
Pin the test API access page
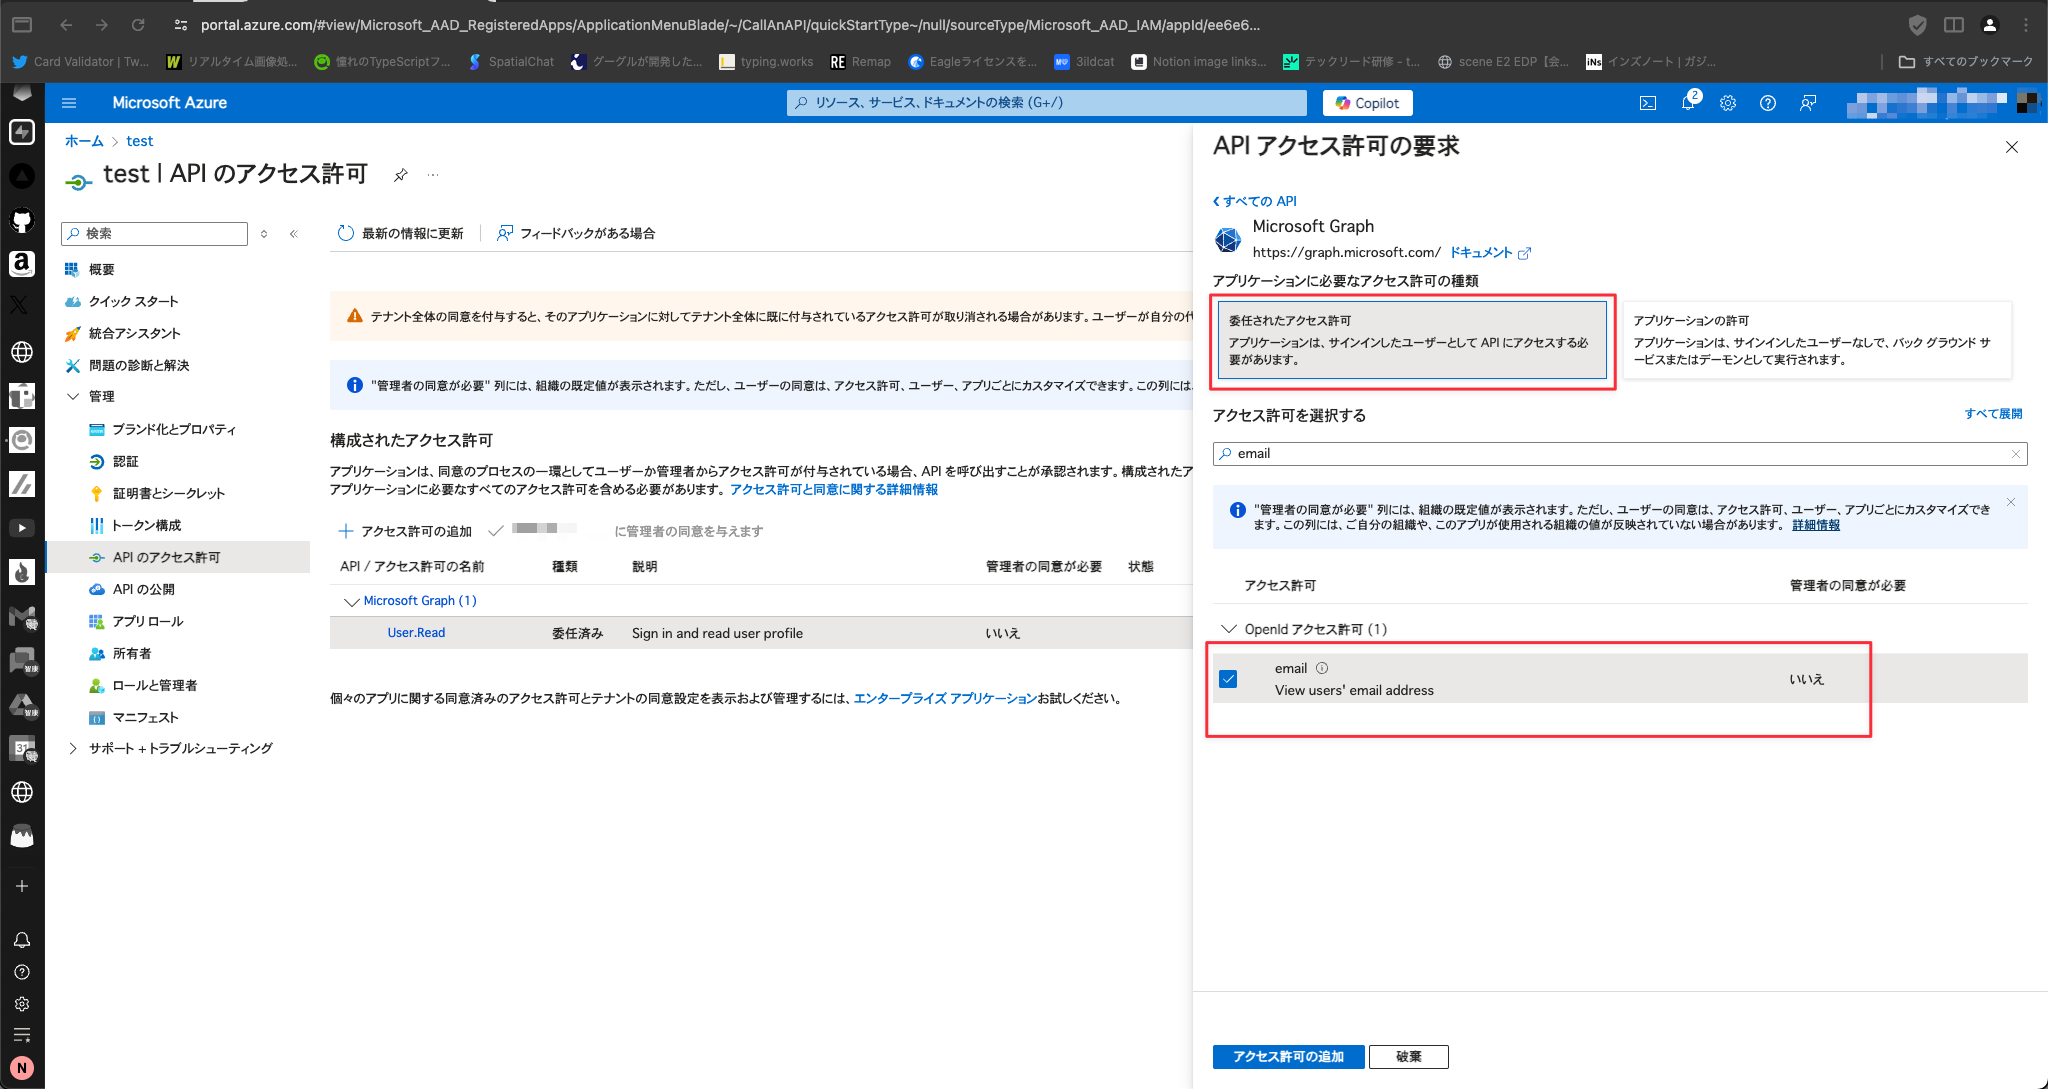tap(400, 175)
